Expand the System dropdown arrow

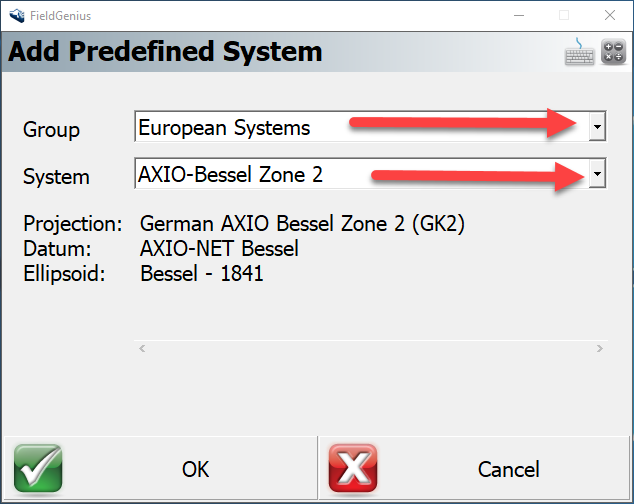tap(597, 174)
